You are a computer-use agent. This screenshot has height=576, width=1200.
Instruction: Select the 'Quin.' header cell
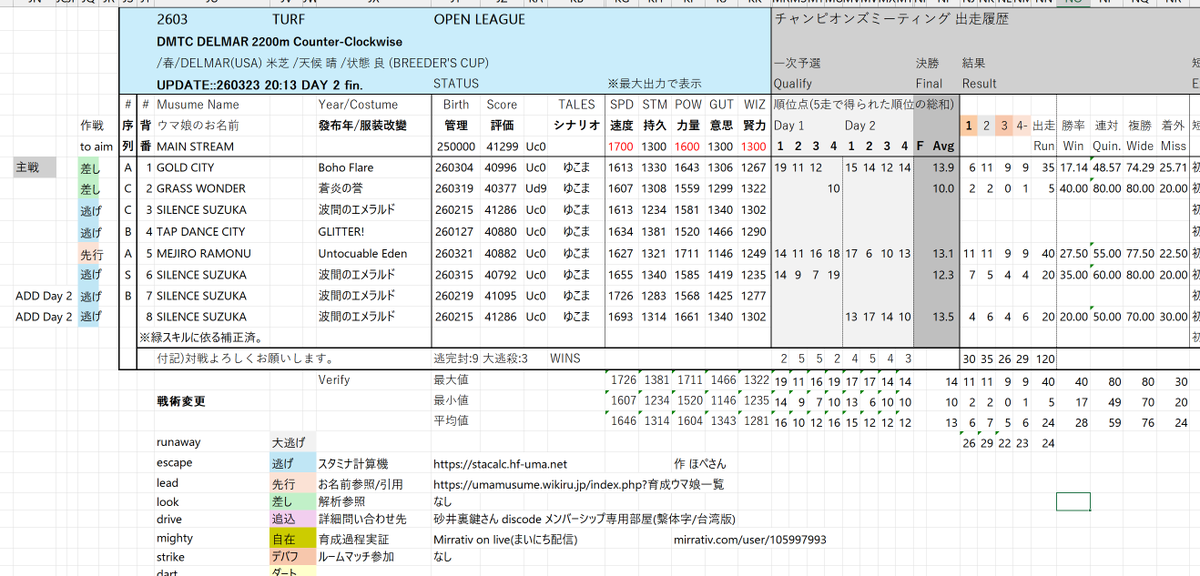[x=1106, y=146]
